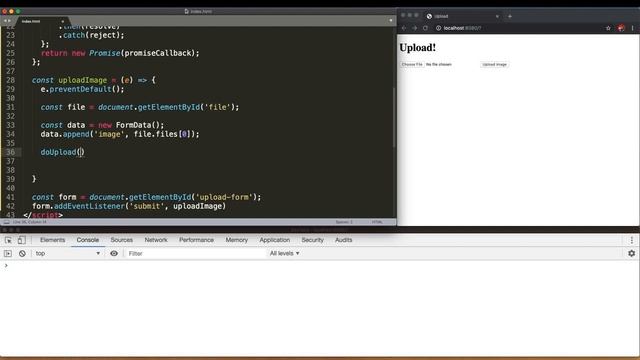Image resolution: width=640 pixels, height=360 pixels.
Task: Bookmark this page with the star icon
Action: pyautogui.click(x=608, y=28)
